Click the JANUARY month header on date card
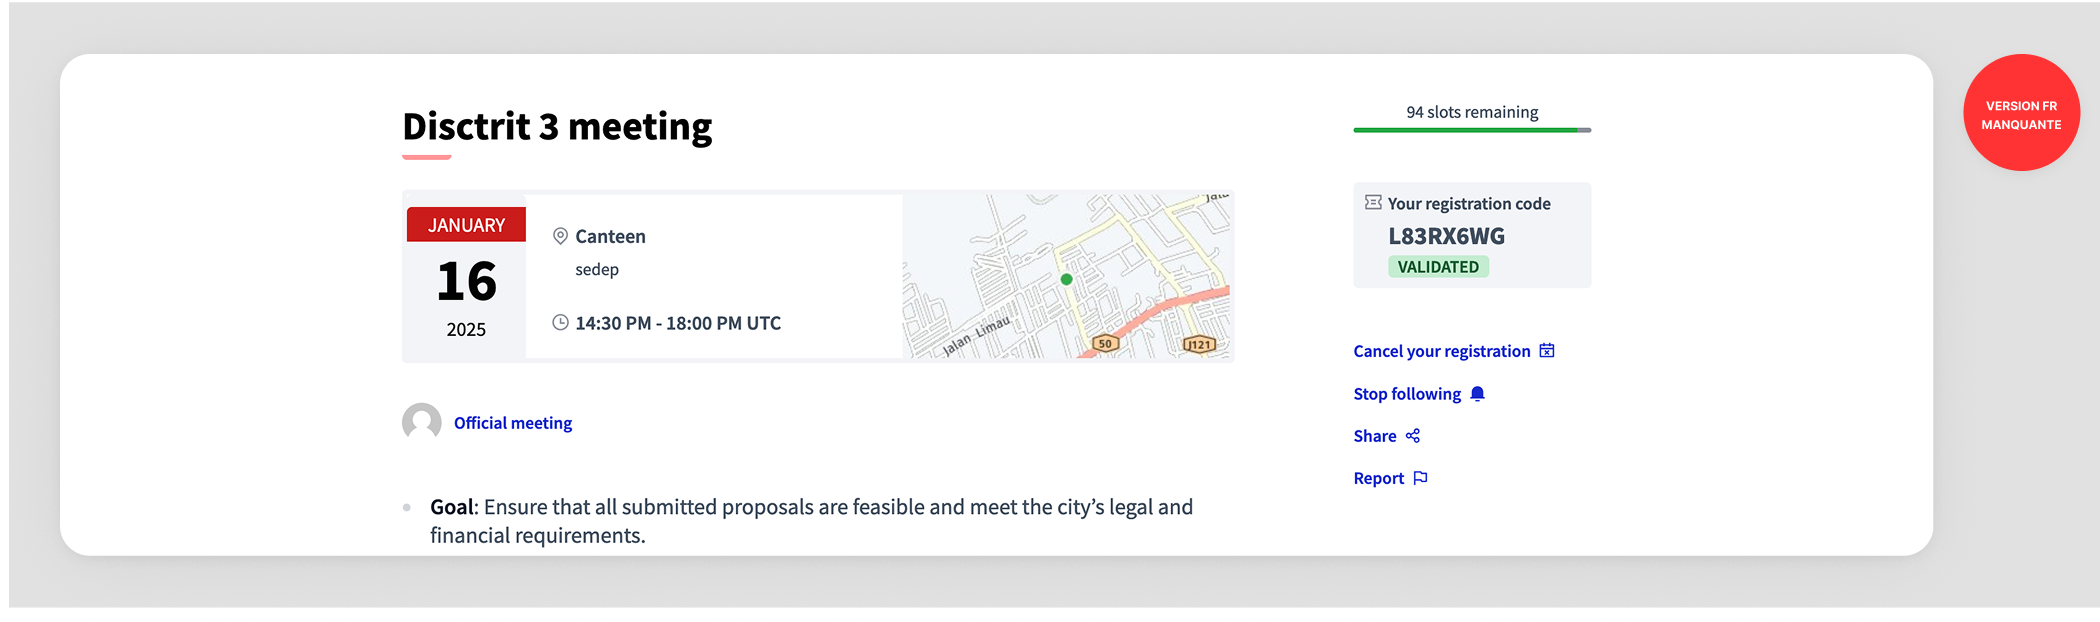The height and width of the screenshot is (622, 2100). 466,225
